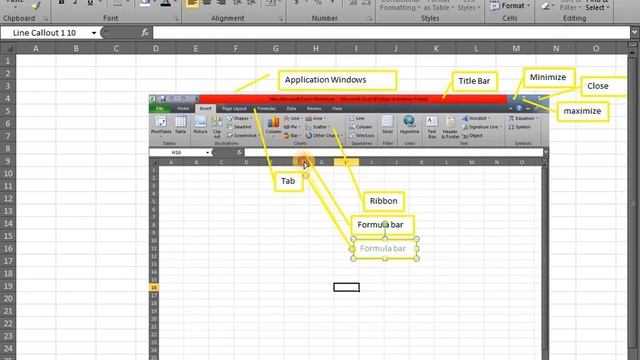
Task: Select the black-text Formula bar callout
Action: (382, 225)
